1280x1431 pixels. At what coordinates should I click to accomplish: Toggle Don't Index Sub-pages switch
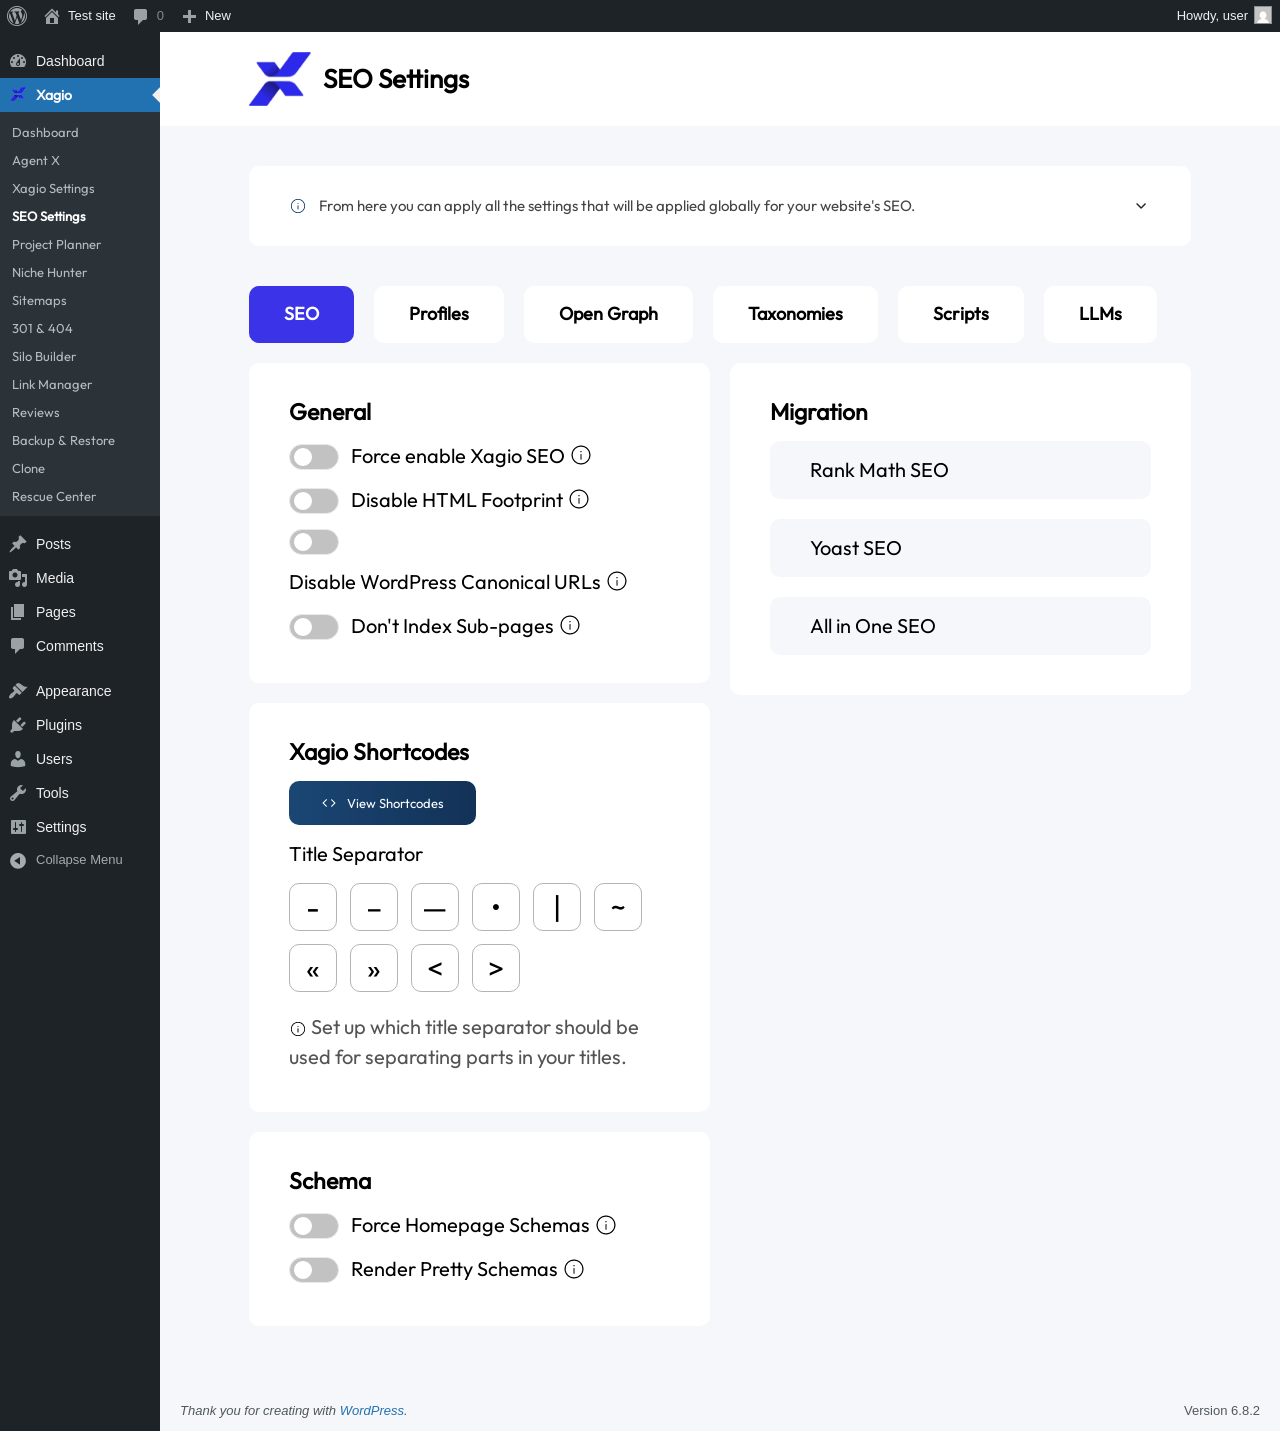314,627
